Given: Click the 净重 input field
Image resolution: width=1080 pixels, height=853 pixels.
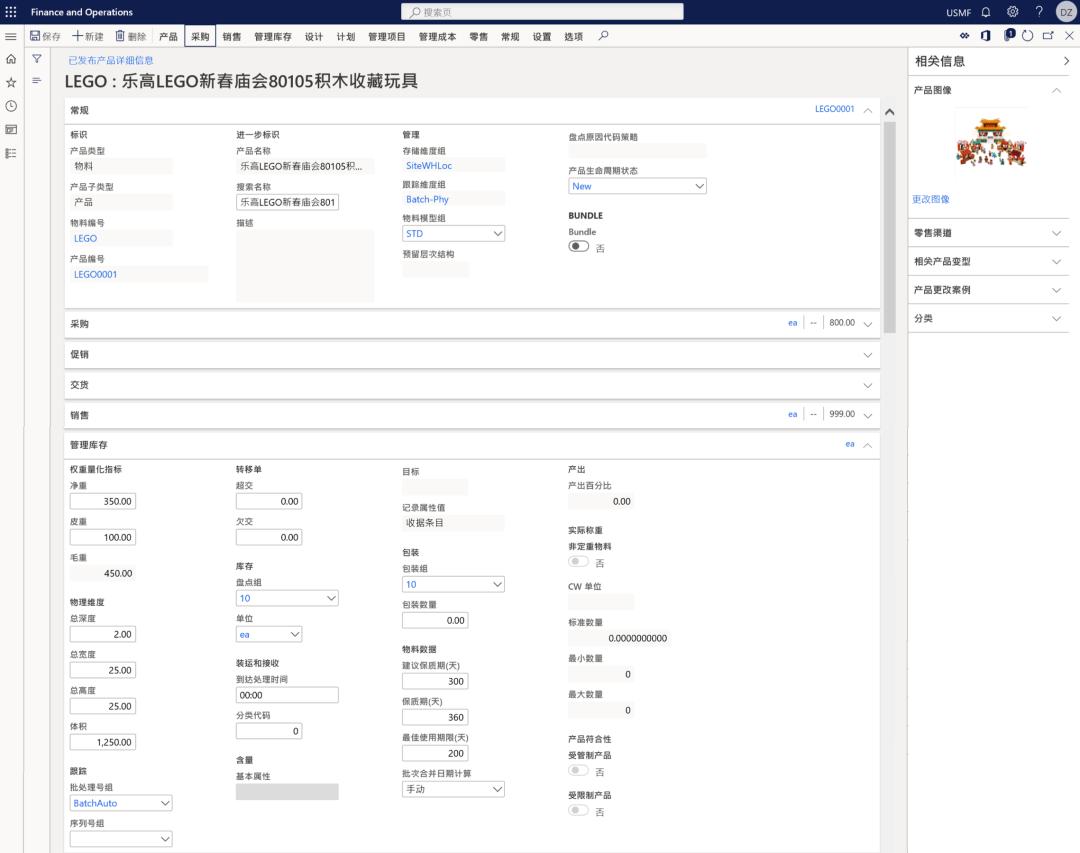Looking at the screenshot, I should (x=102, y=501).
